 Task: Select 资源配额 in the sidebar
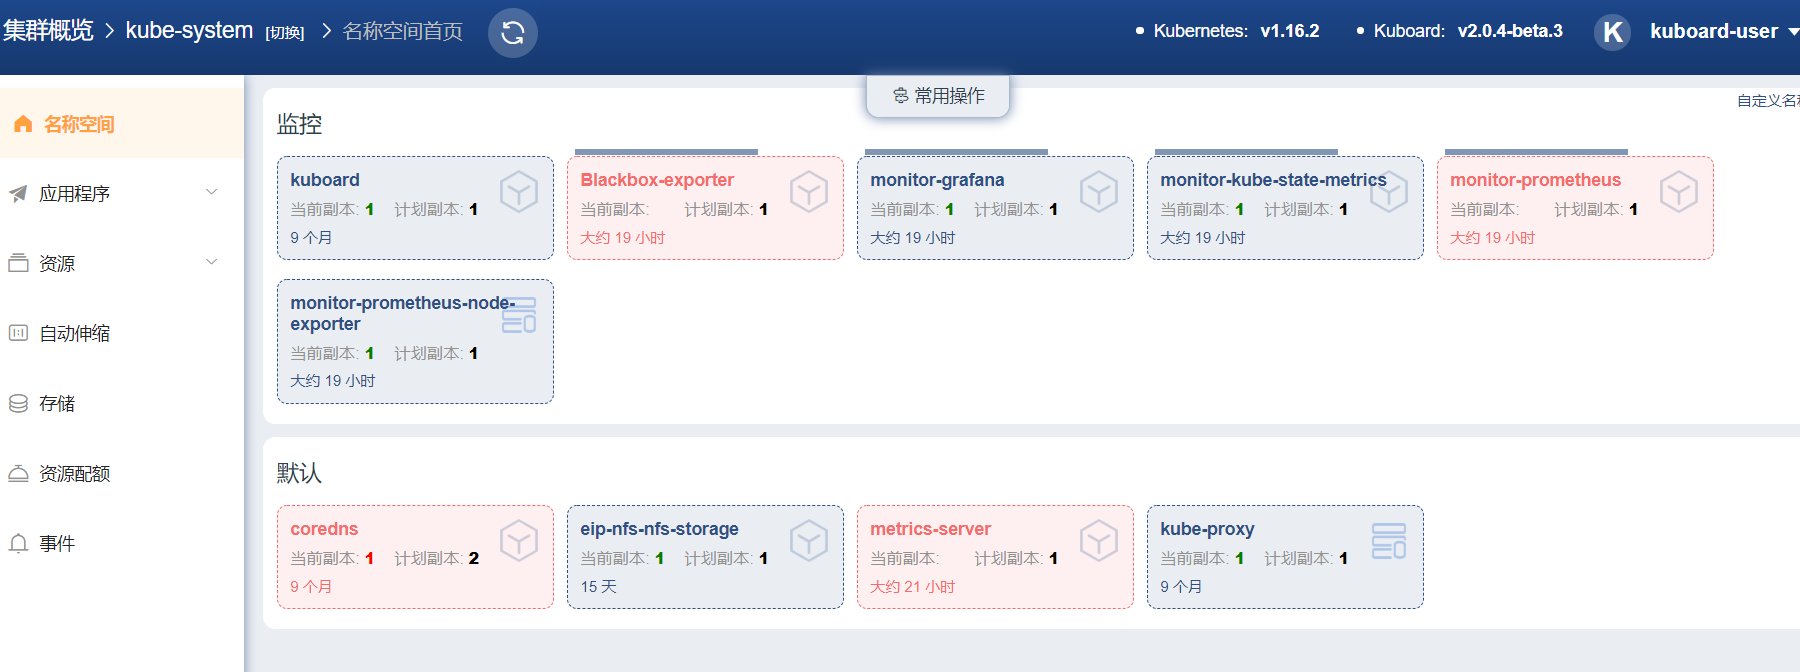pos(121,473)
